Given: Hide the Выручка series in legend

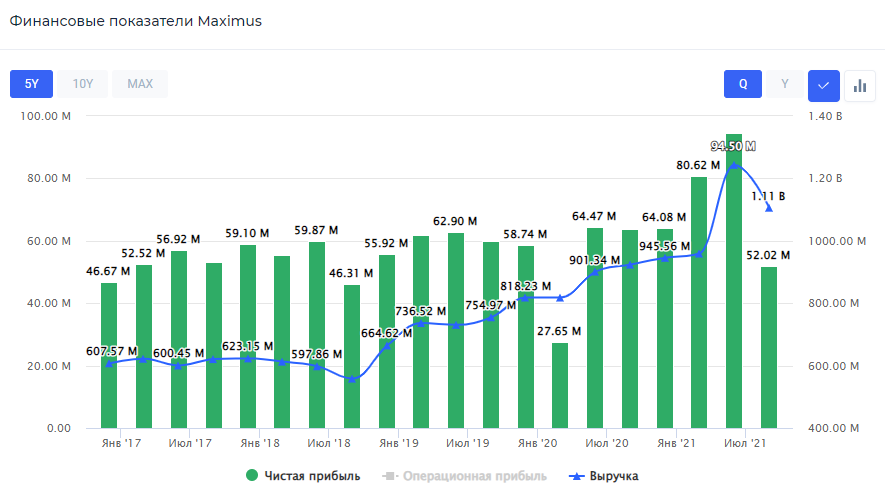Looking at the screenshot, I should click(x=603, y=476).
